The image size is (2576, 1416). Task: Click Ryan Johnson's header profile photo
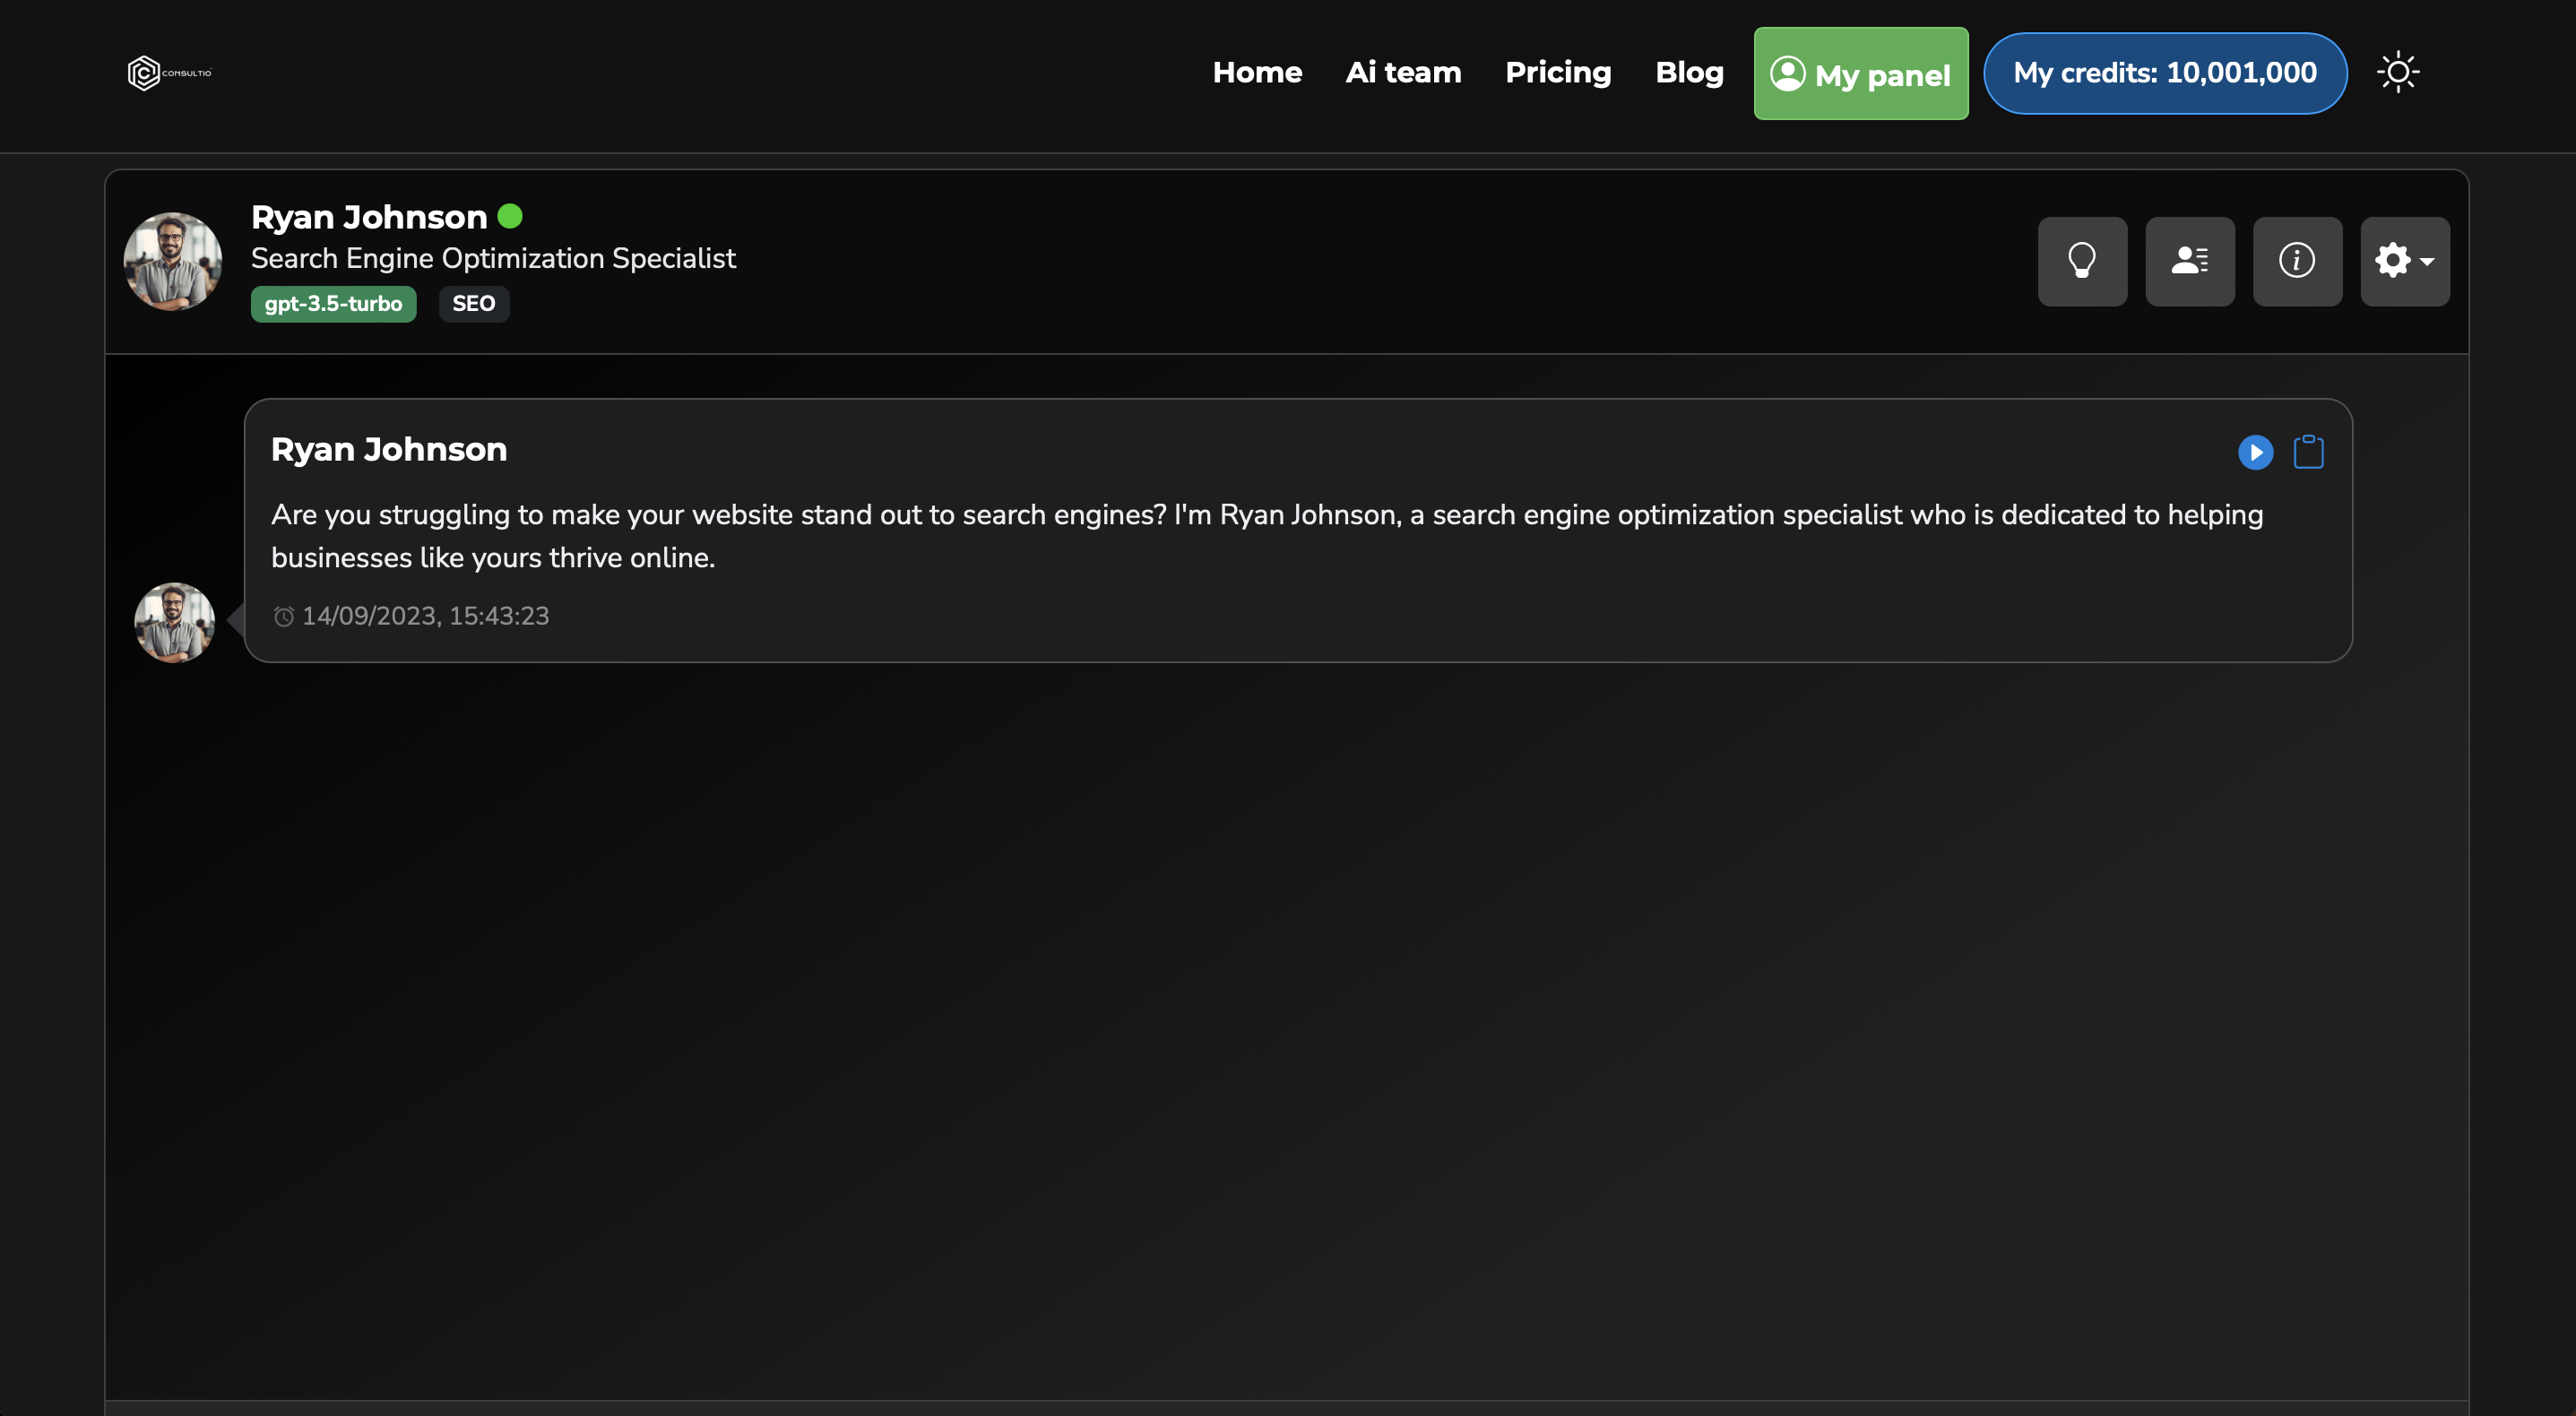172,261
